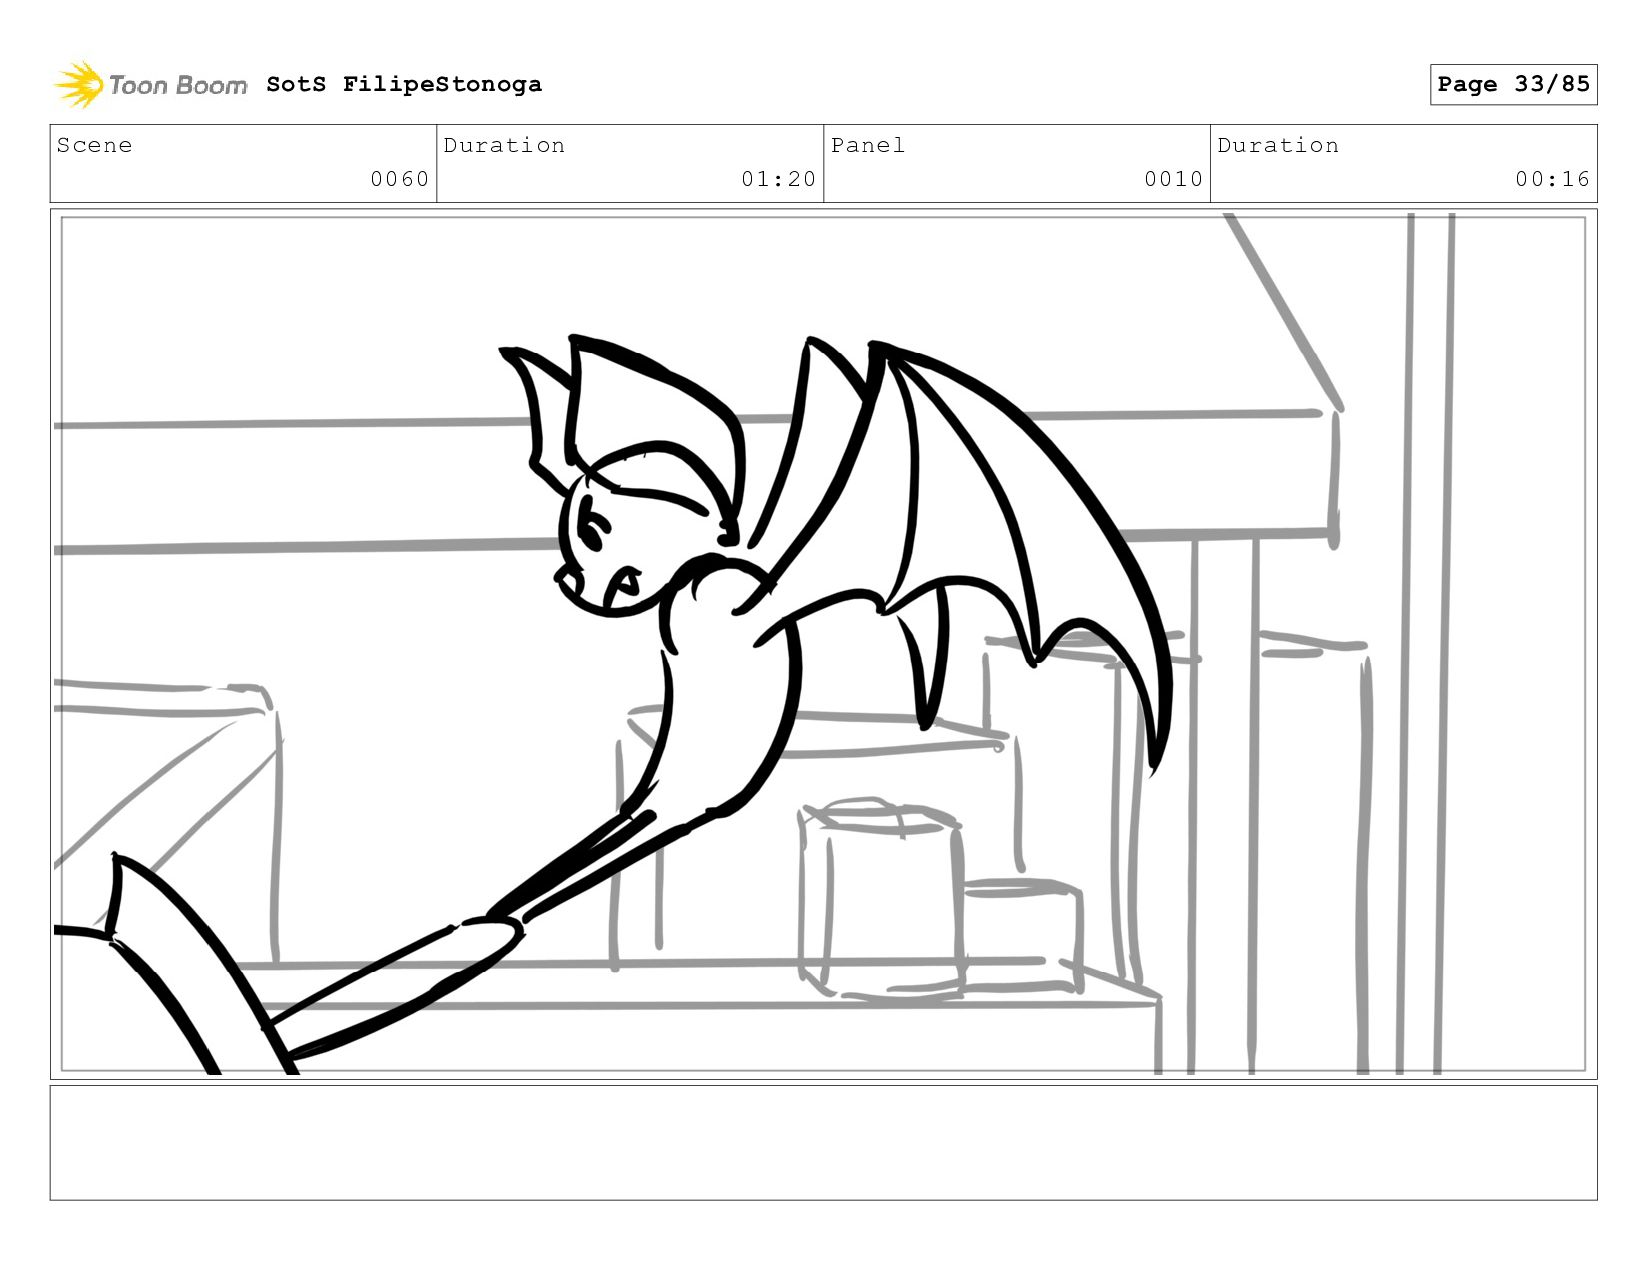Select the project title SotS FilipeStonoga
1650x1275 pixels.
[x=404, y=84]
